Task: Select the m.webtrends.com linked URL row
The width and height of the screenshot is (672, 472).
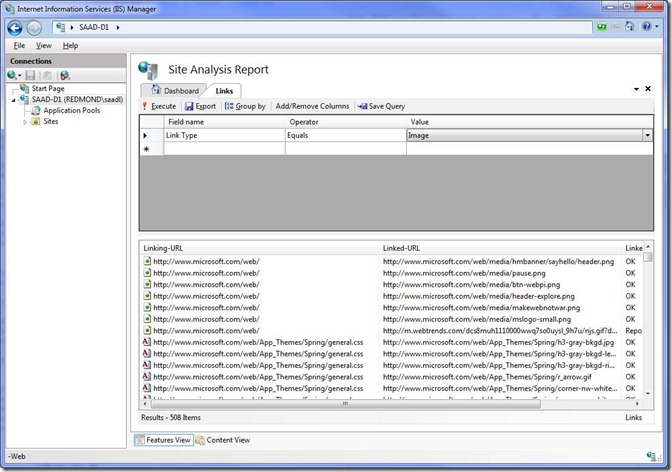Action: point(500,331)
